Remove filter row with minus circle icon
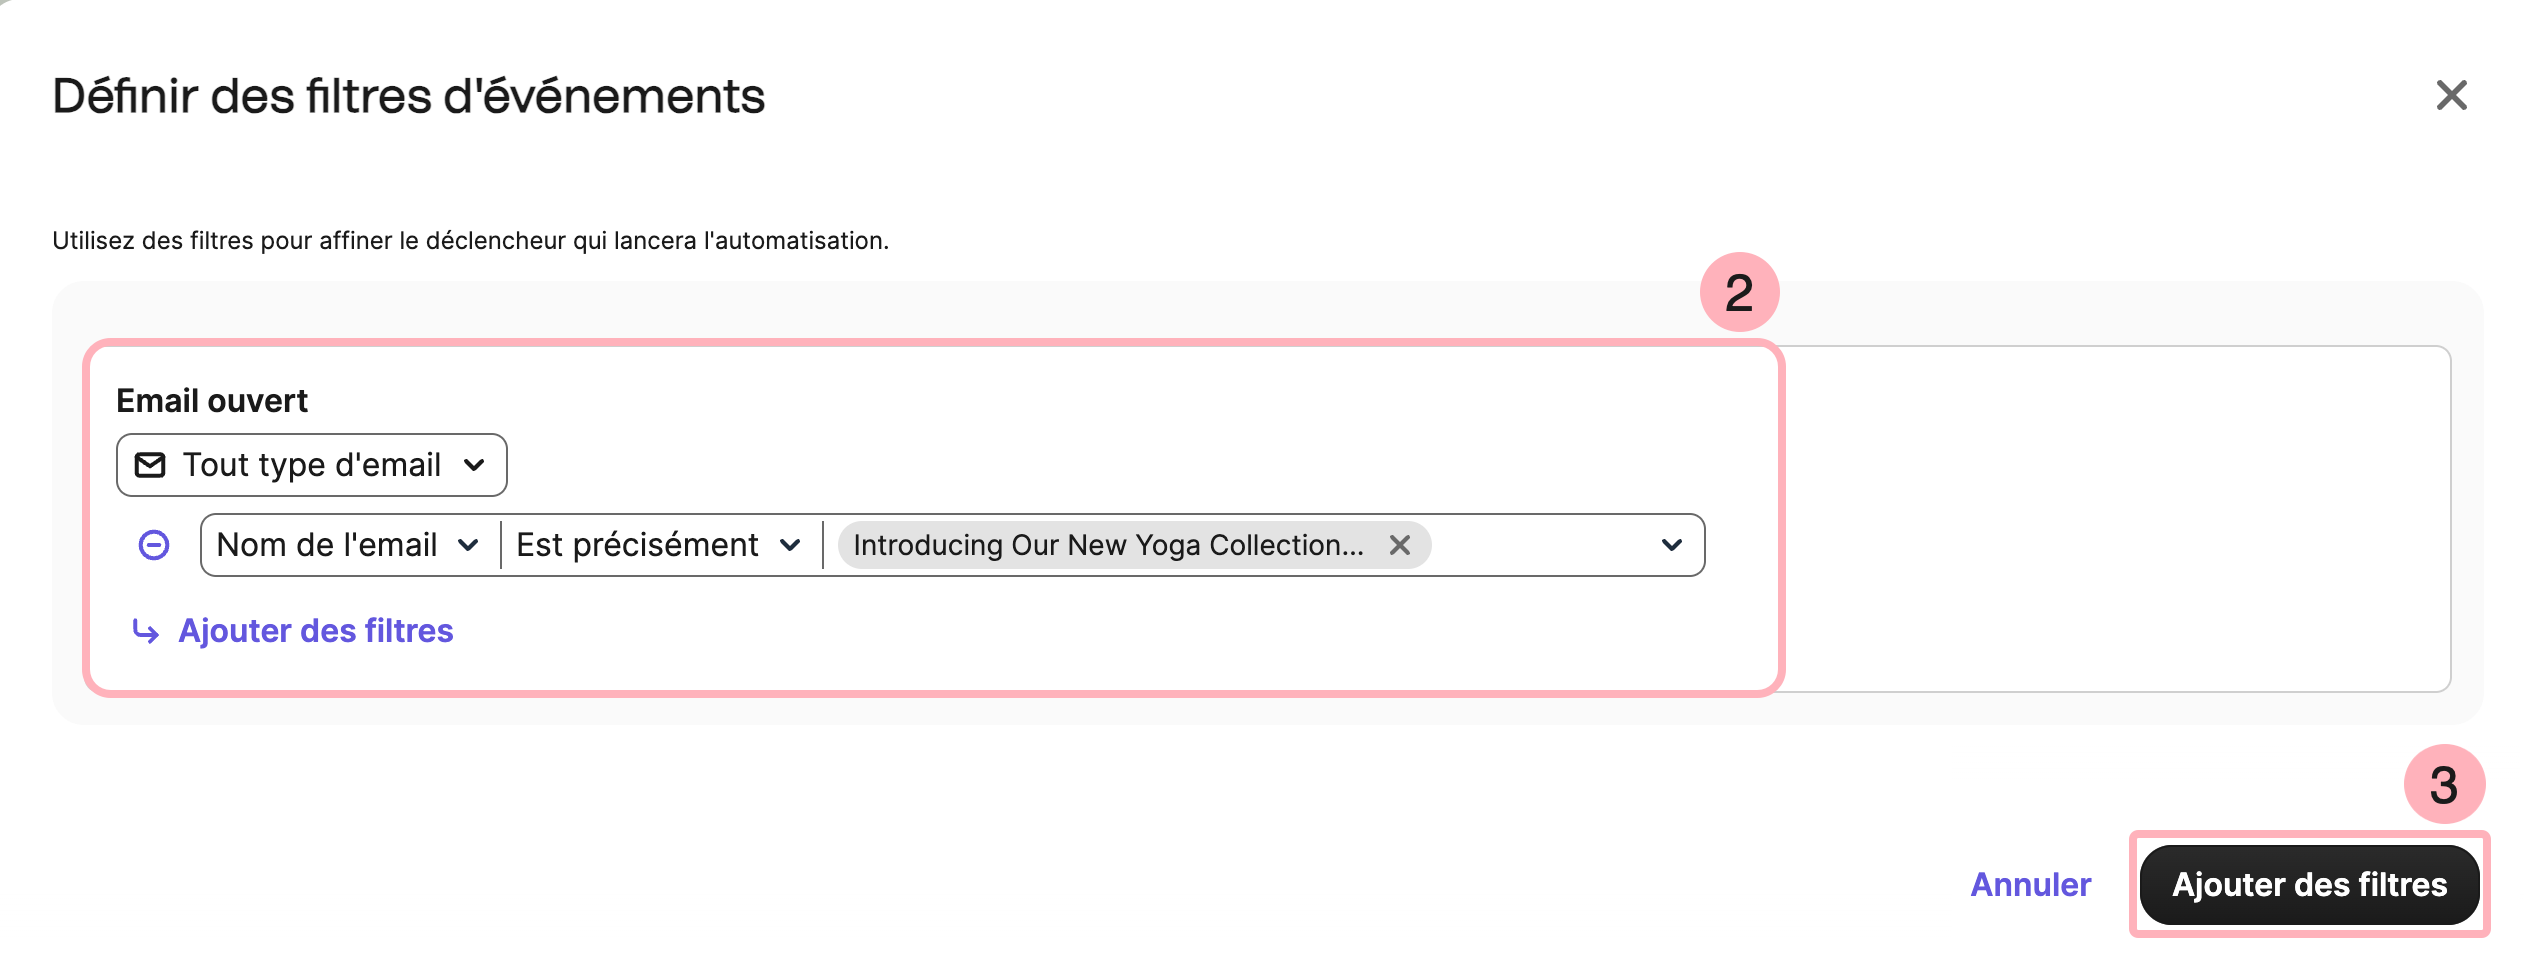 click(154, 545)
